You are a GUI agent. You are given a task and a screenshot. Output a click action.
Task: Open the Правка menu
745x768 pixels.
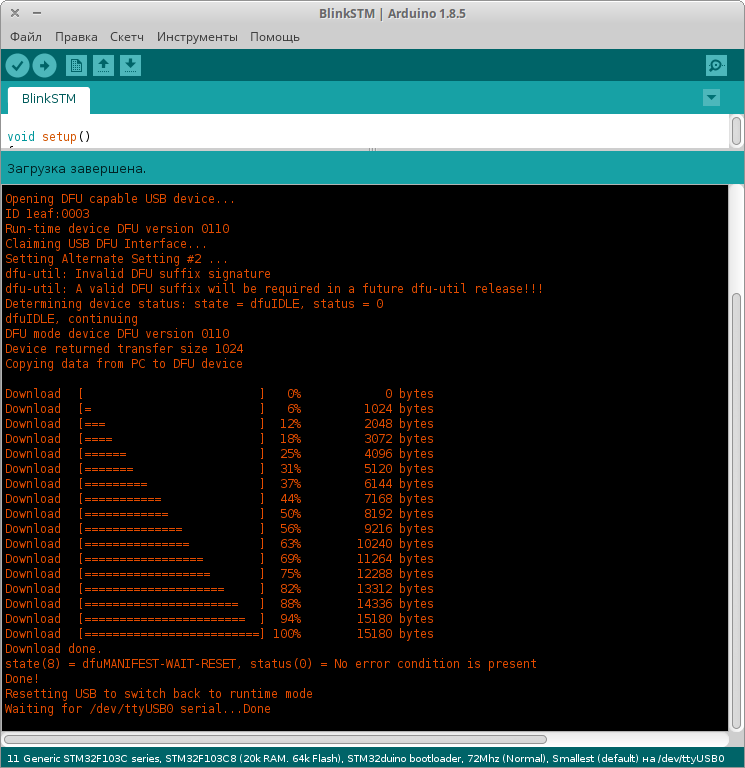[76, 37]
